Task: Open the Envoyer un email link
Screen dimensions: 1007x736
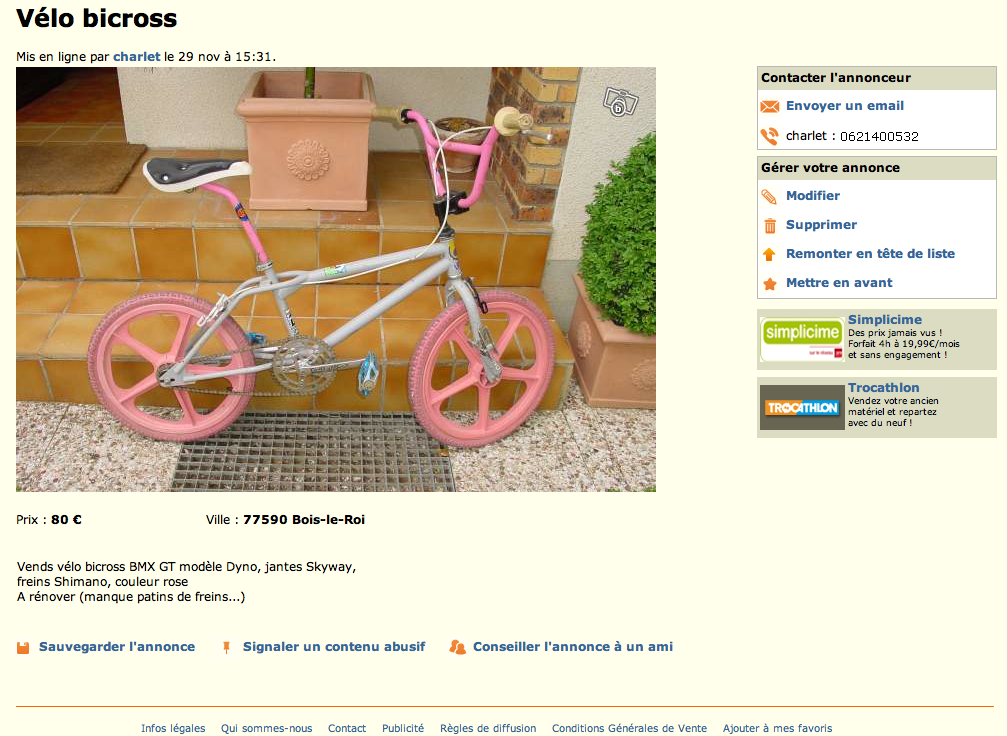Action: click(x=845, y=106)
